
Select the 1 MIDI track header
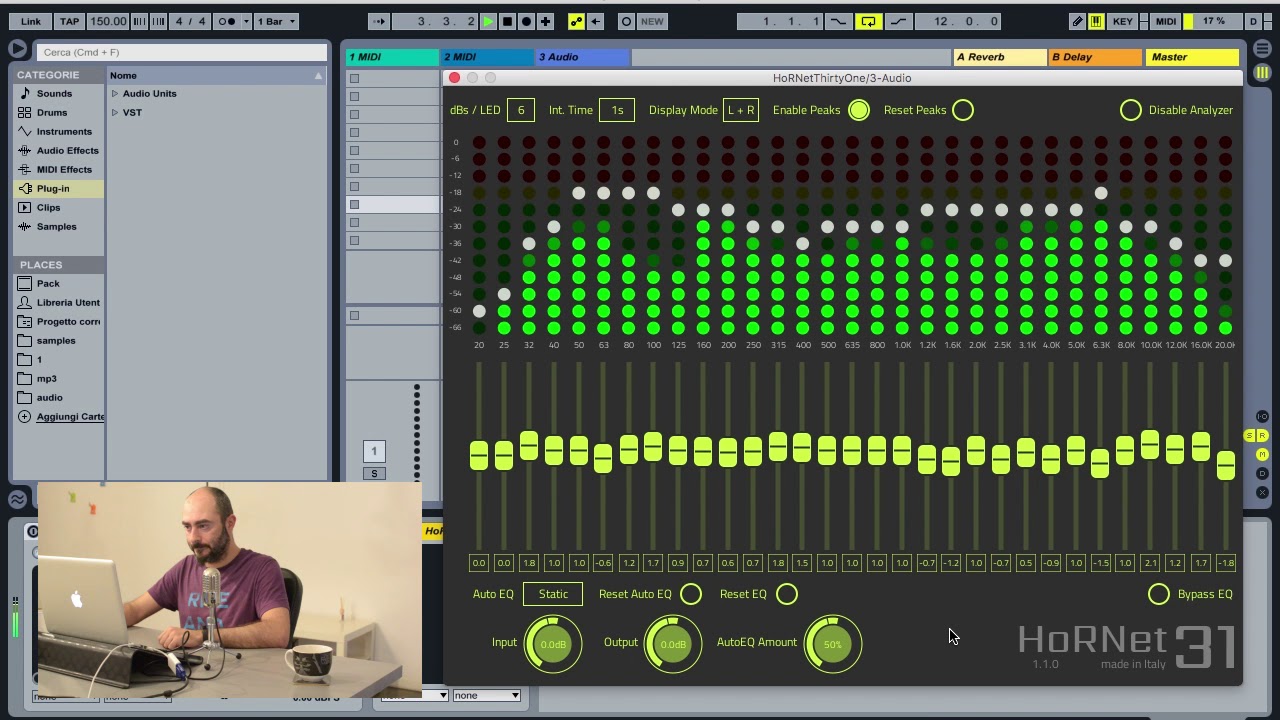coord(391,57)
